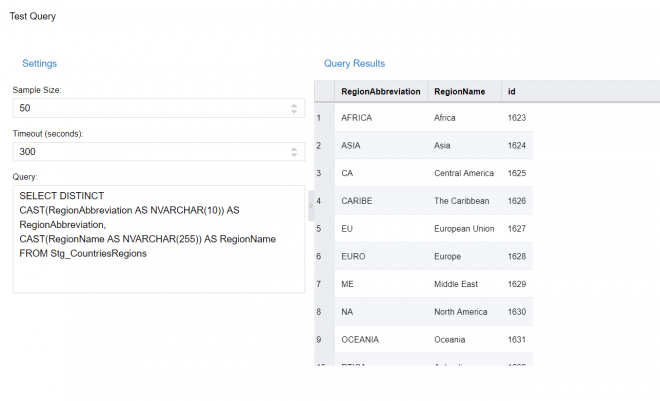
Task: Decrease the Sample Size value with down arrow
Action: point(293,111)
